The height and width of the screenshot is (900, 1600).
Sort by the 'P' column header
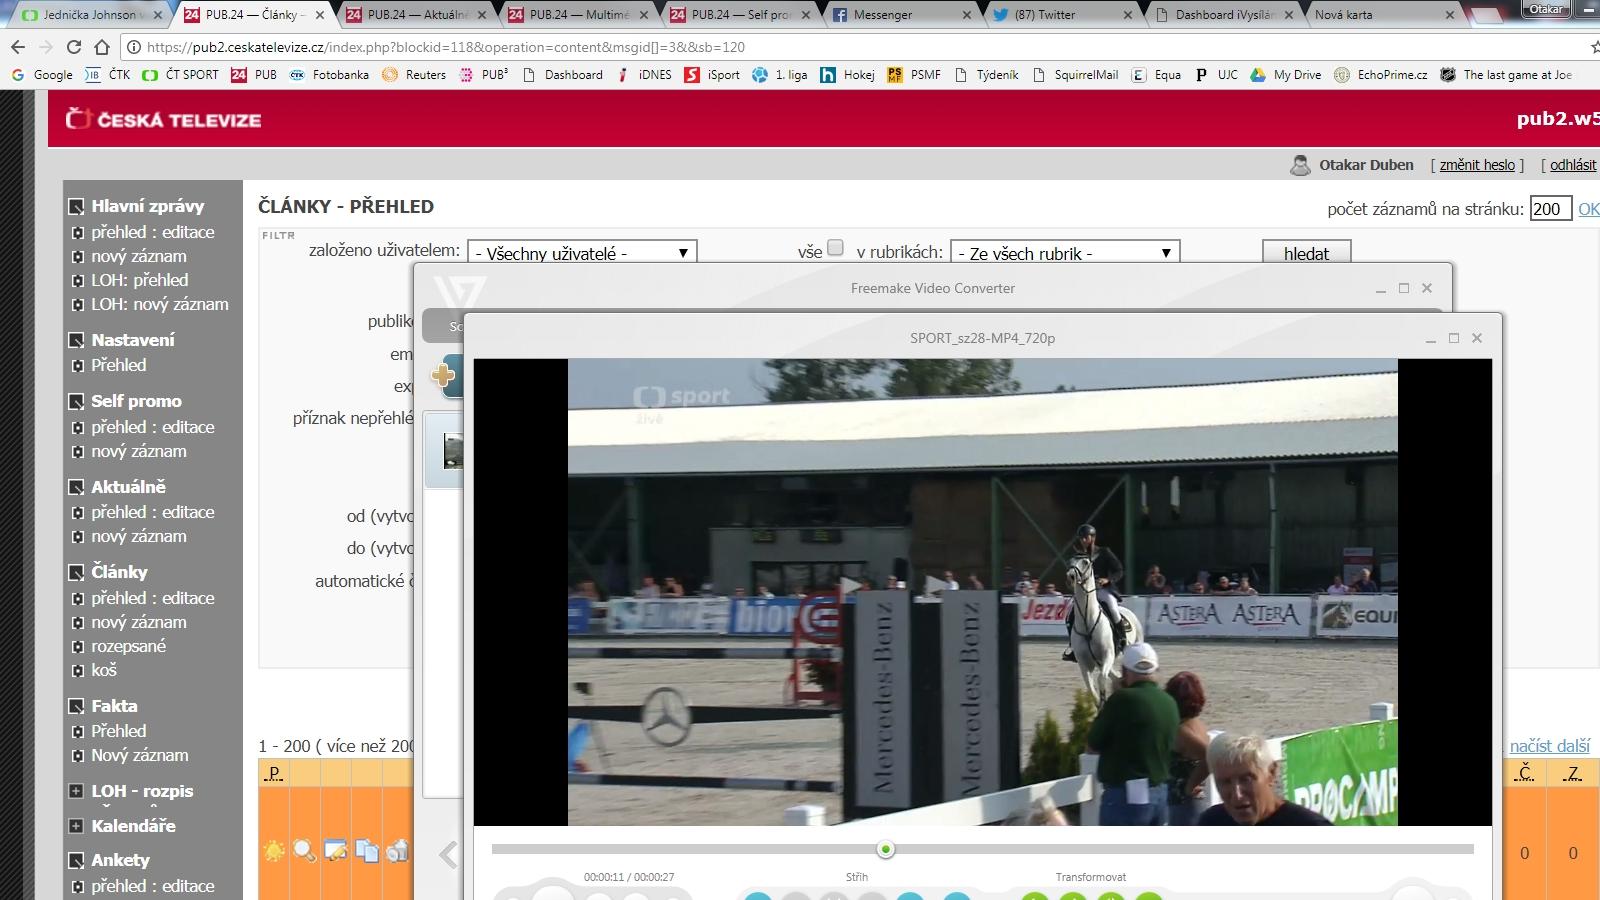pos(274,772)
